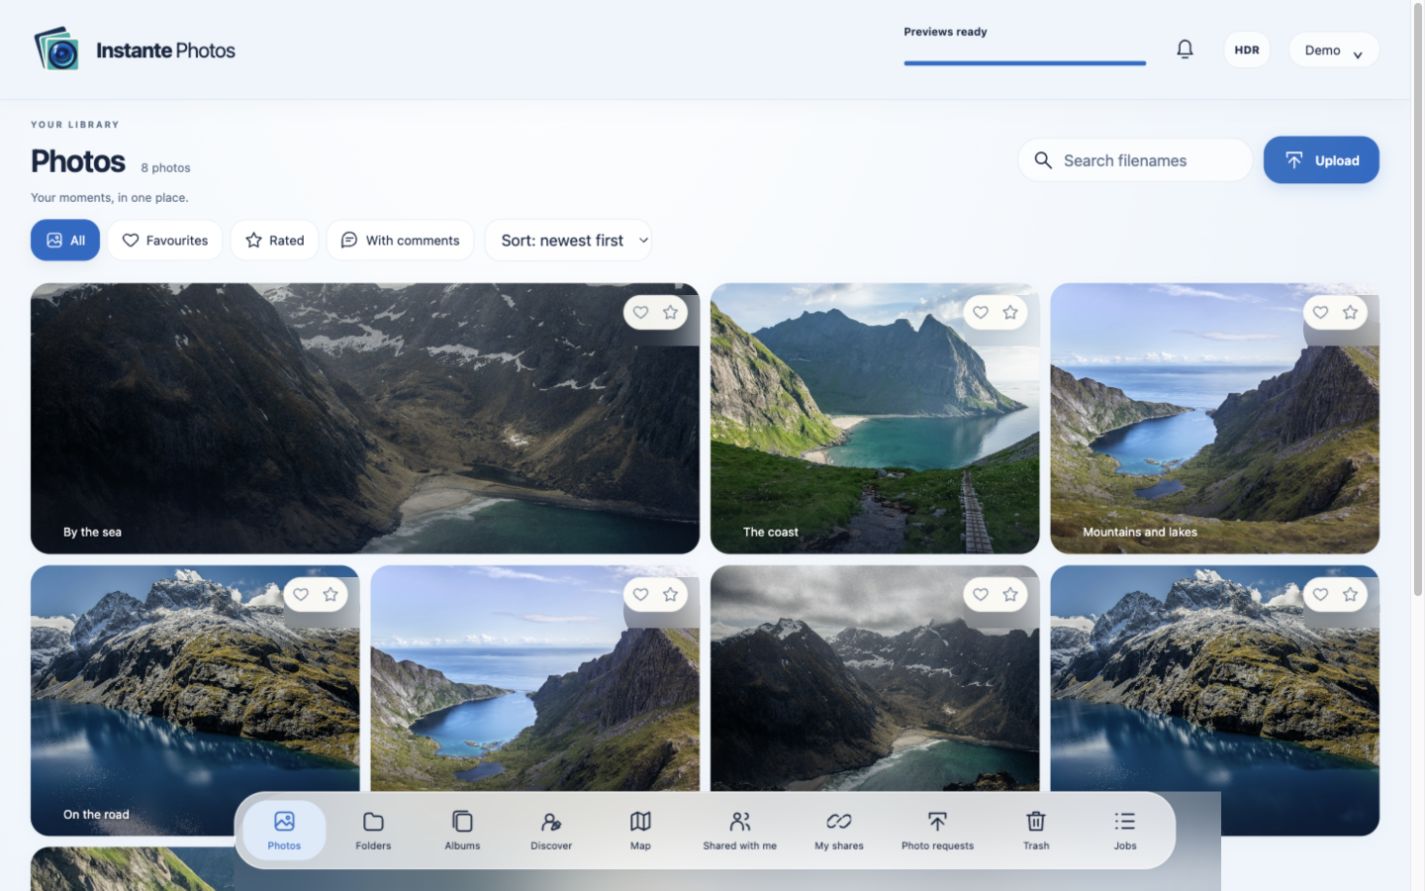
Task: Favourite the Mountains and lakes photo
Action: pos(1321,312)
